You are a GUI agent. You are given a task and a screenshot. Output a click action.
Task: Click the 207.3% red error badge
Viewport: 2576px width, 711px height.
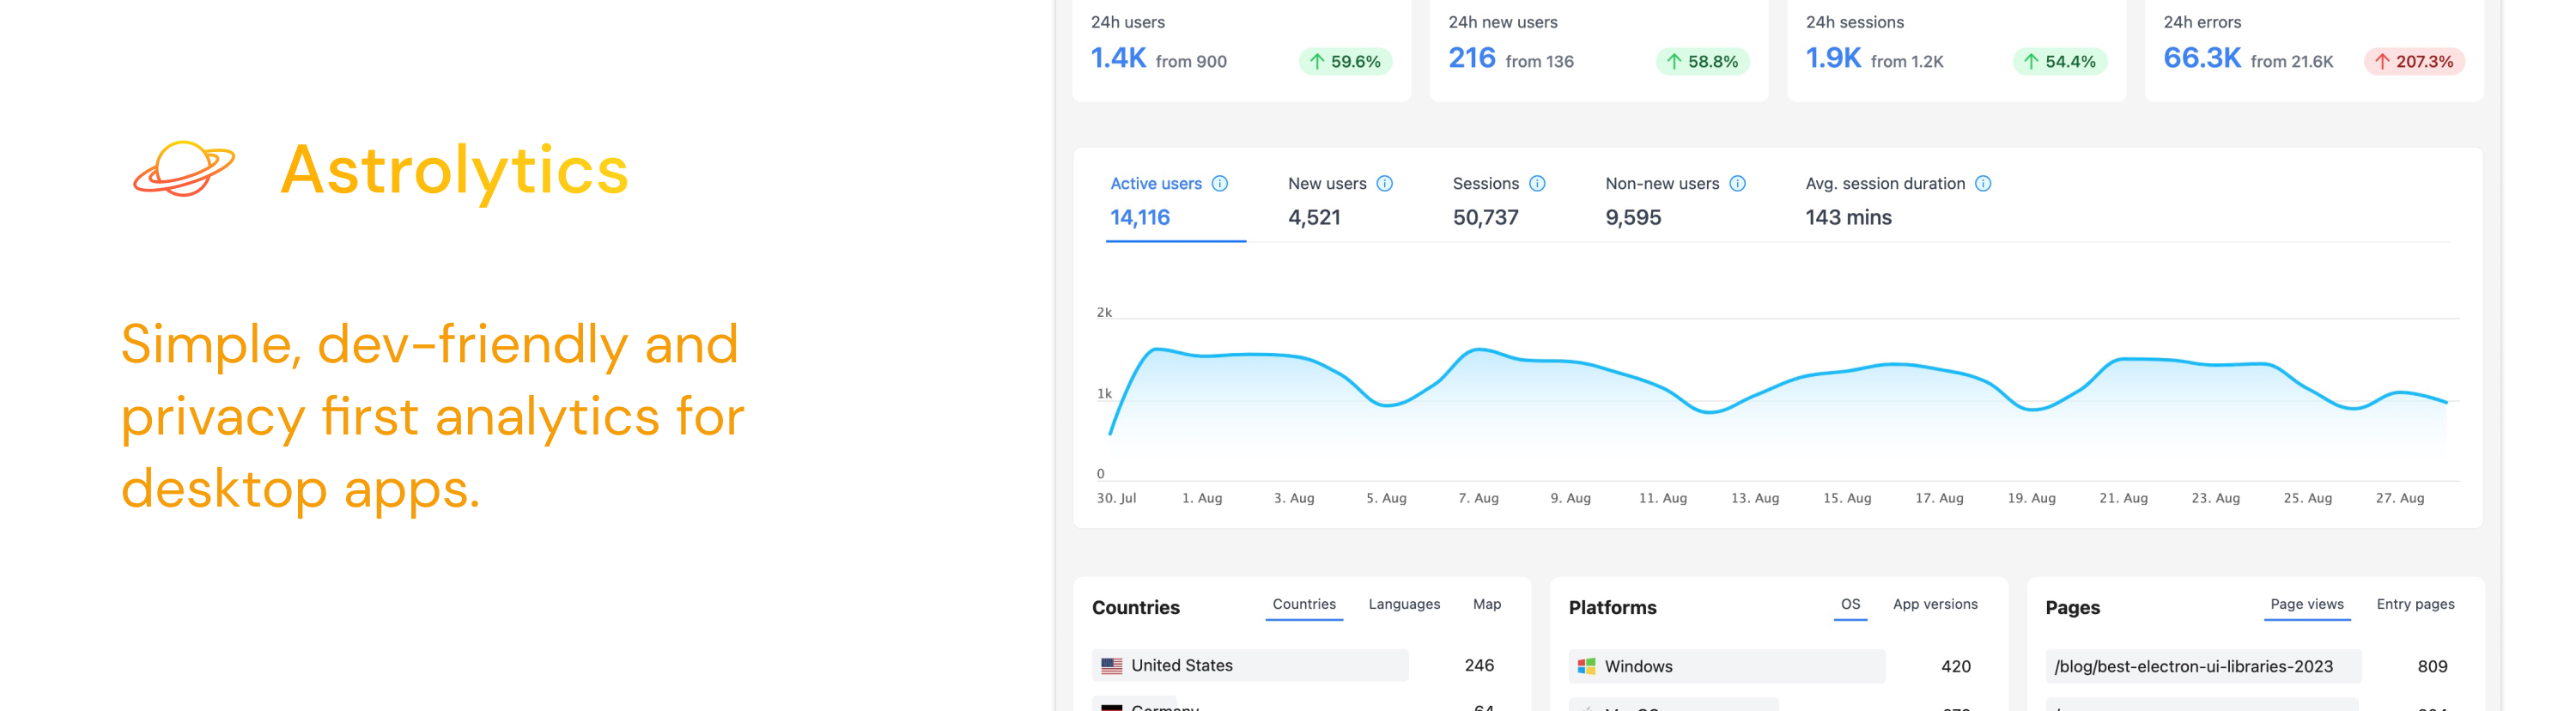coord(2414,61)
